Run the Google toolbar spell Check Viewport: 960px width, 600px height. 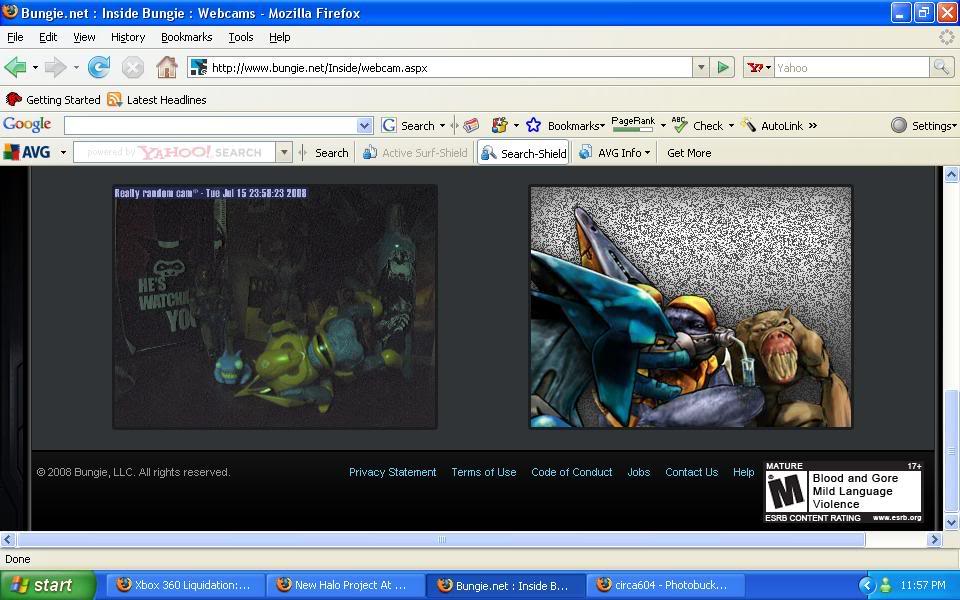coord(698,125)
